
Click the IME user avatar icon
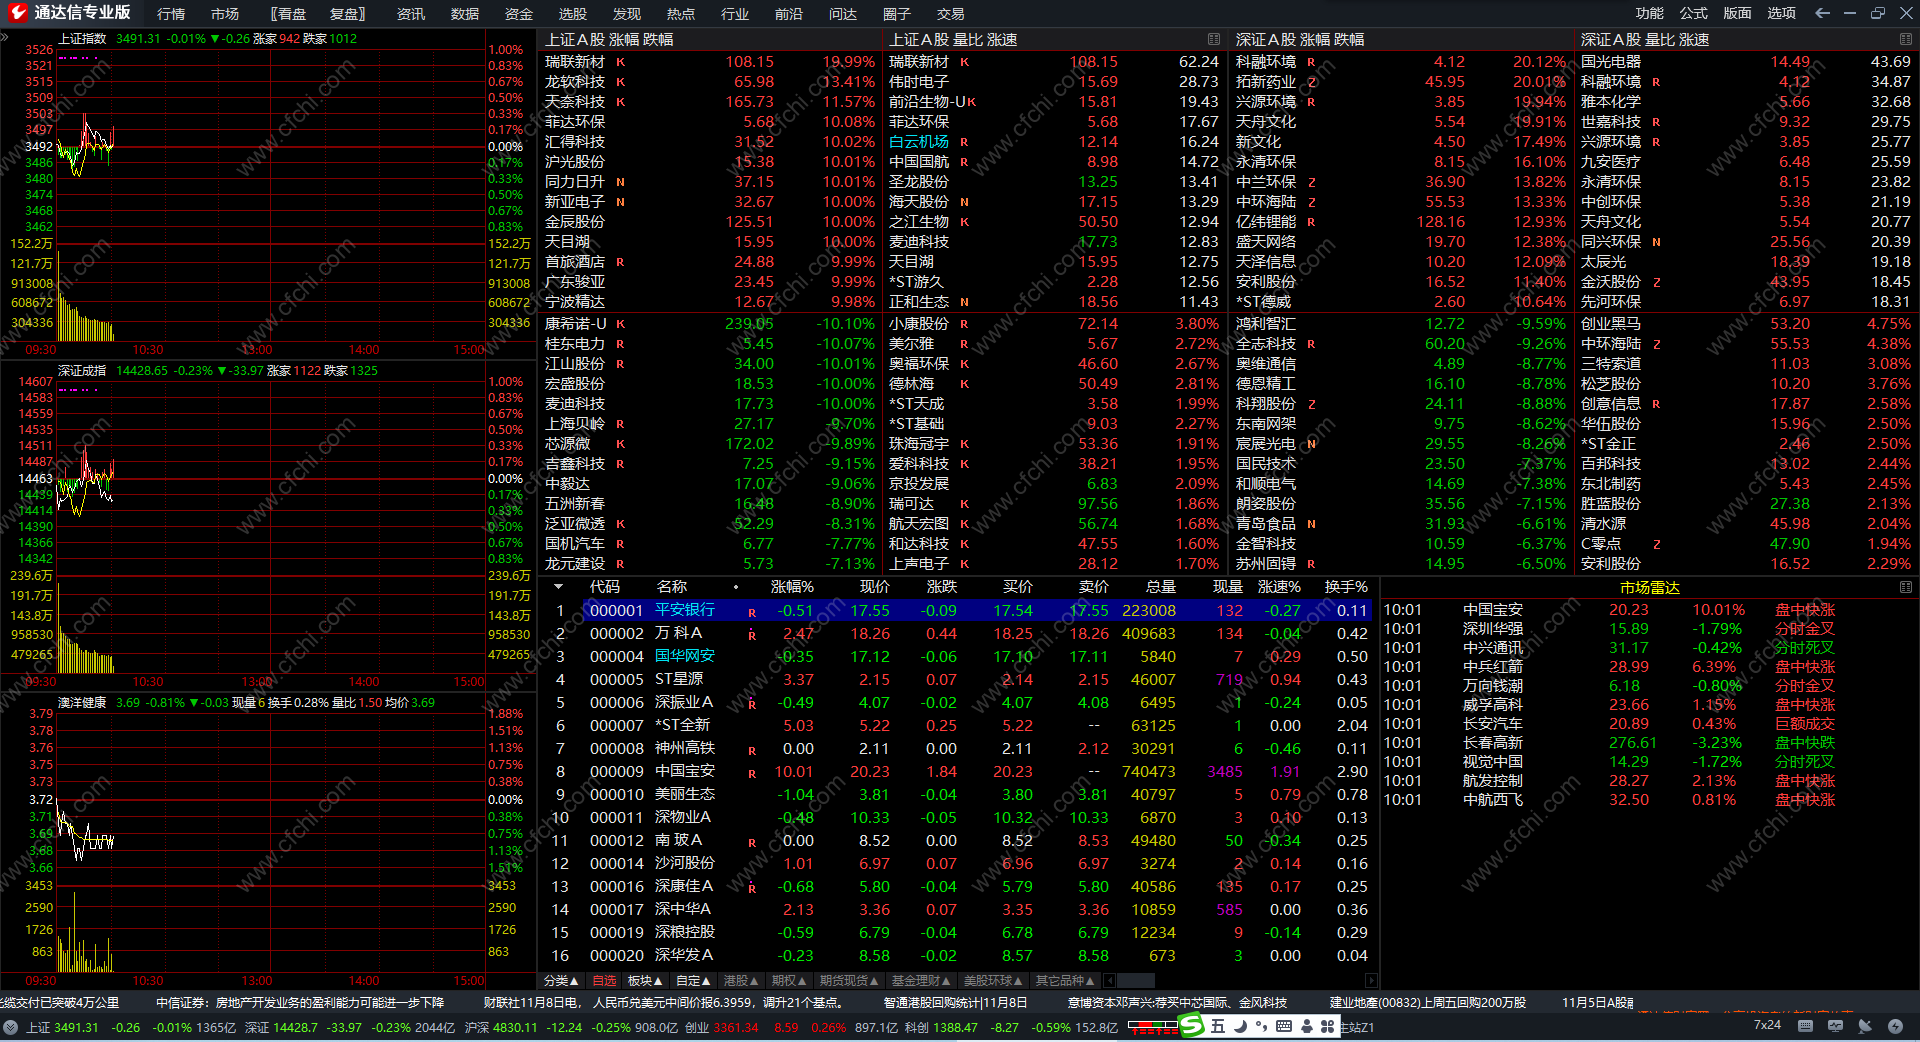point(1306,1026)
